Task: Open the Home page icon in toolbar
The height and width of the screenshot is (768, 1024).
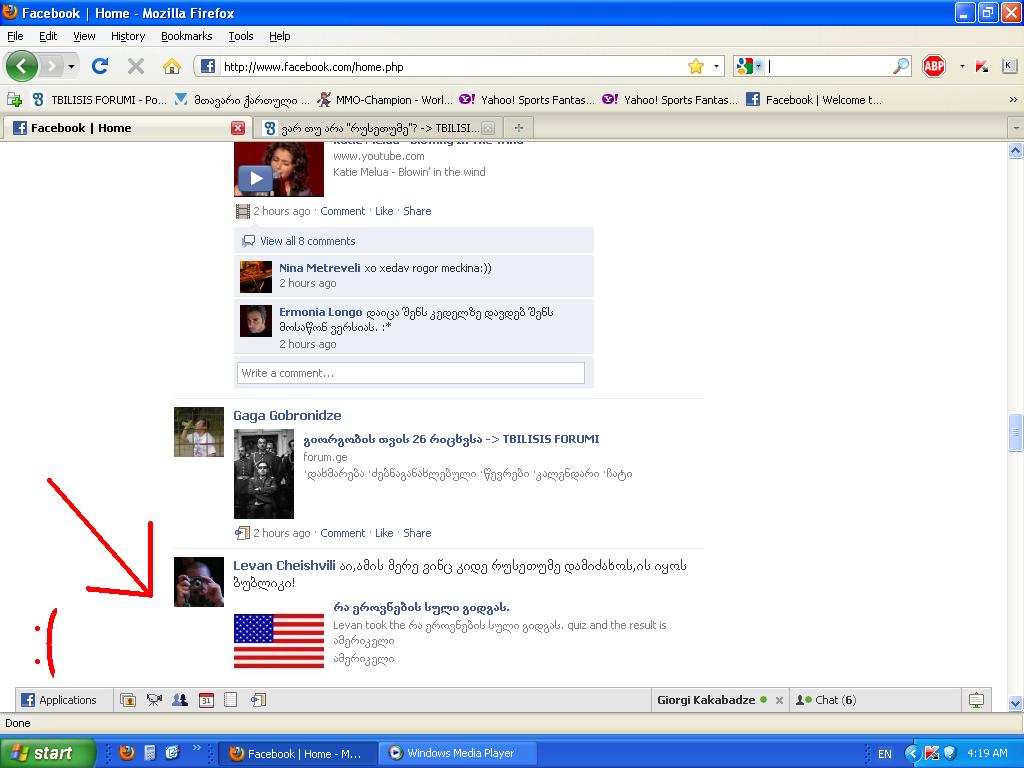Action: [x=171, y=66]
